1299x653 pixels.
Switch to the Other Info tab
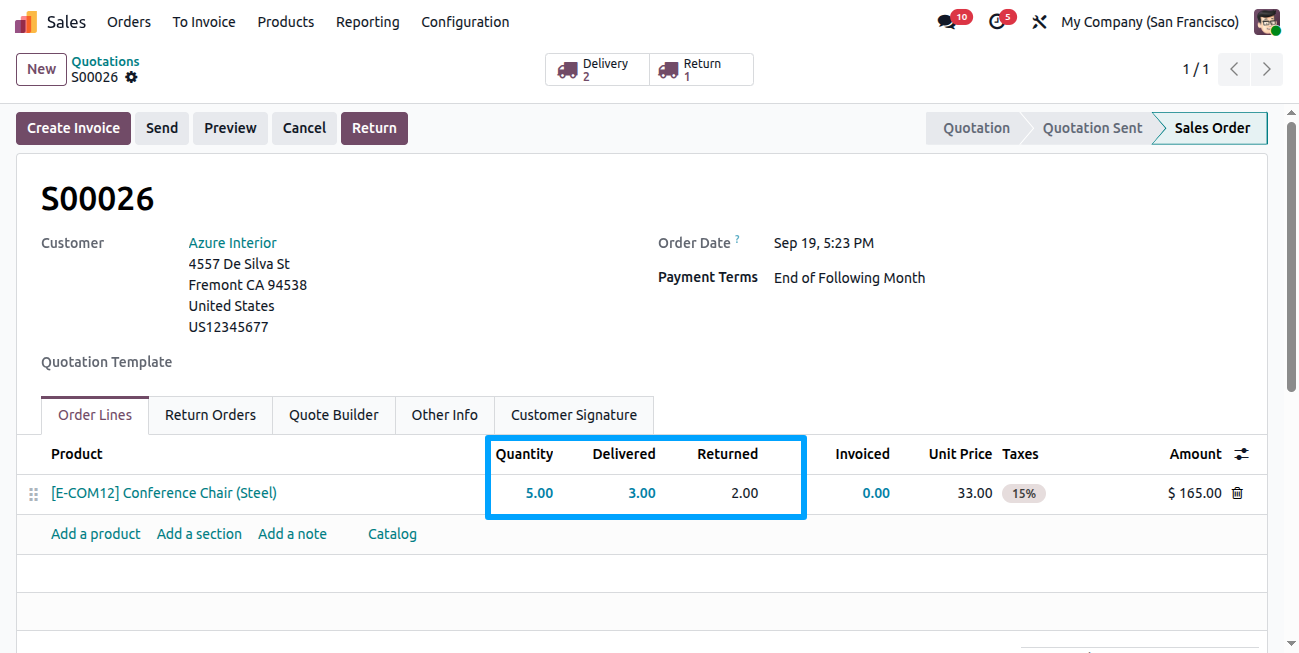pos(445,415)
